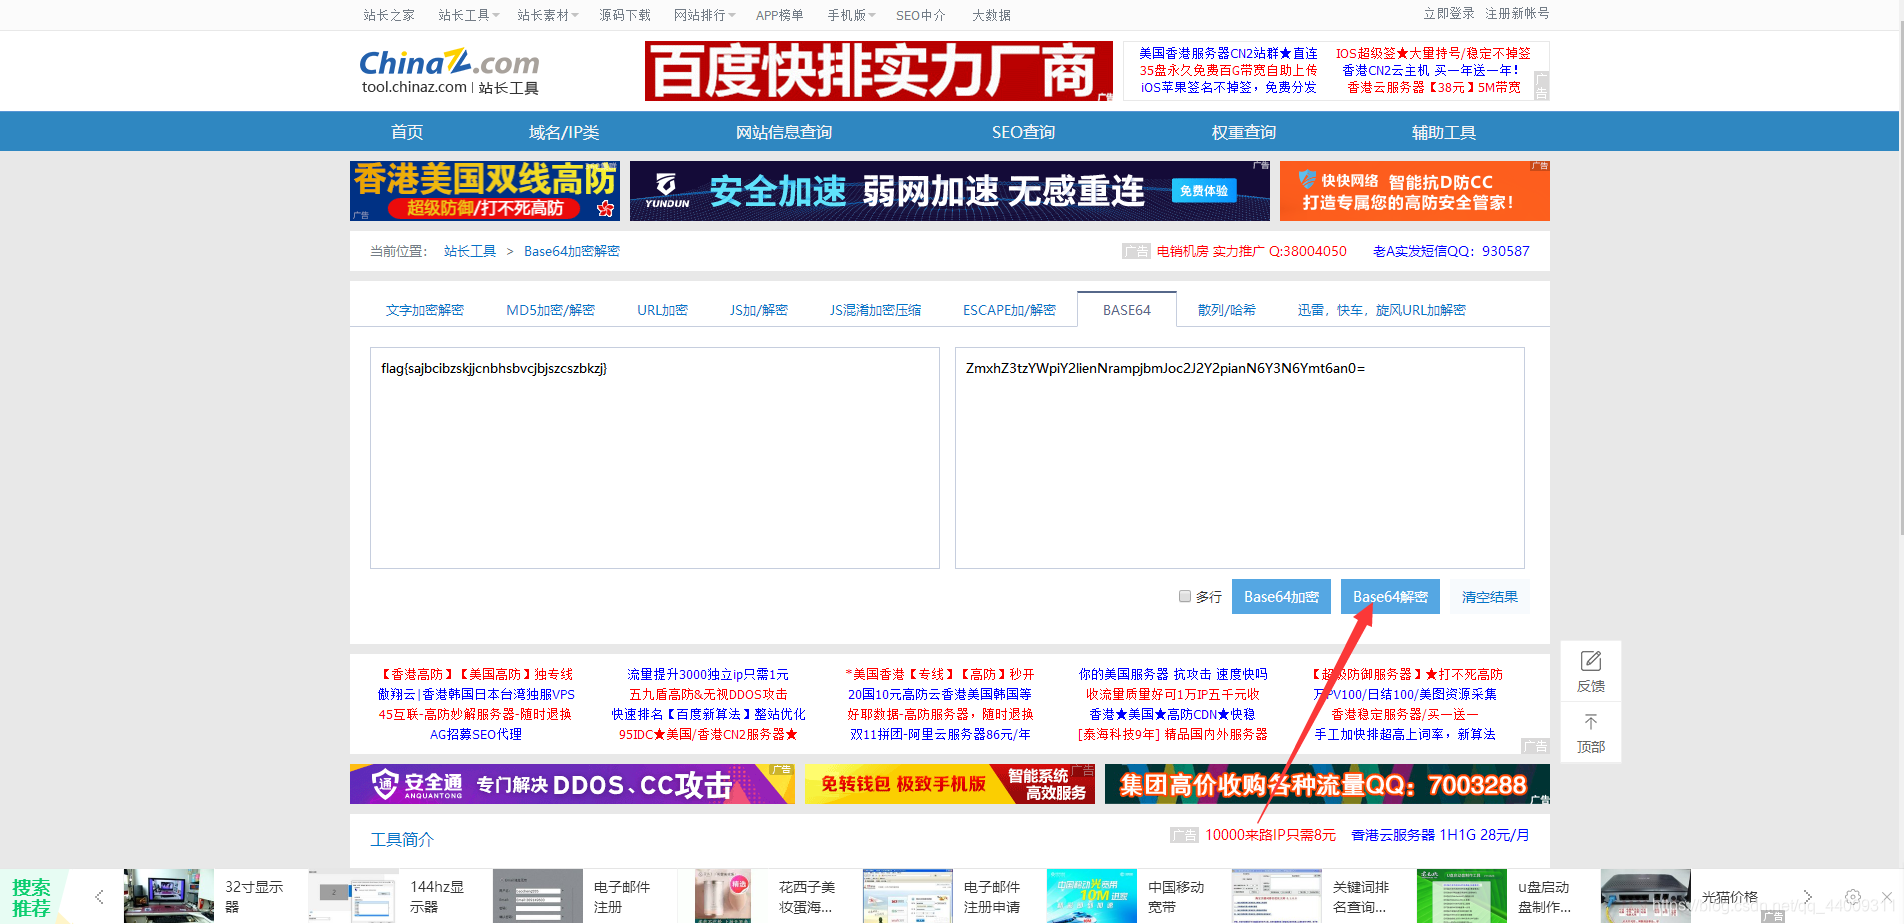Click the 快快网络 logo in the top-right ad

[x=1307, y=182]
